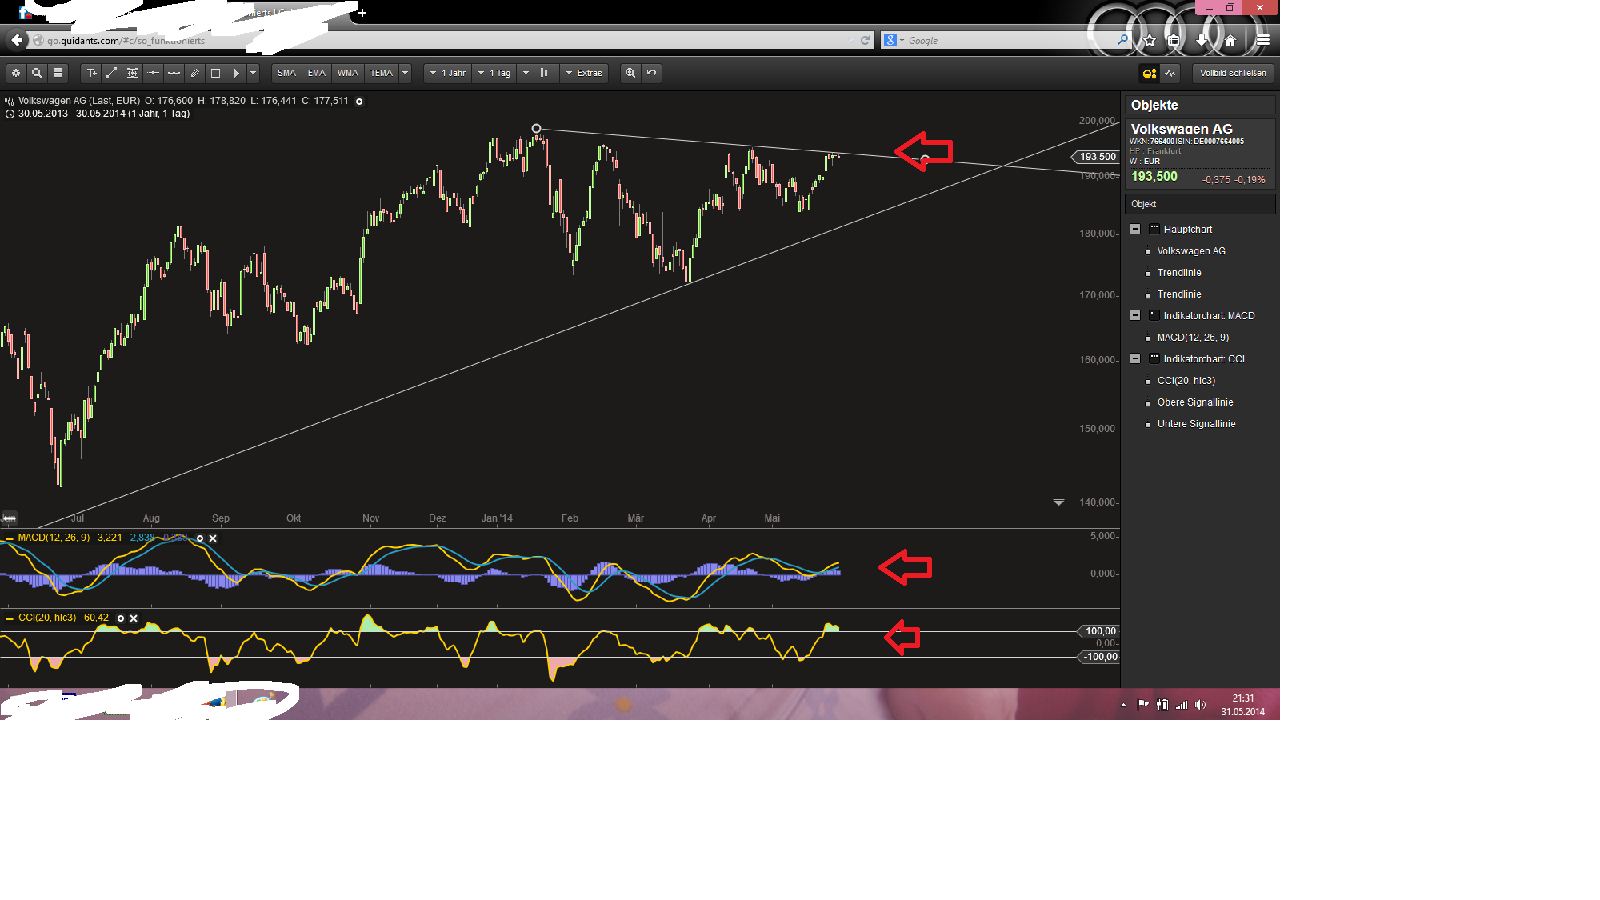The height and width of the screenshot is (900, 1600).
Task: Remove the MACD indicator with X
Action: tap(213, 538)
